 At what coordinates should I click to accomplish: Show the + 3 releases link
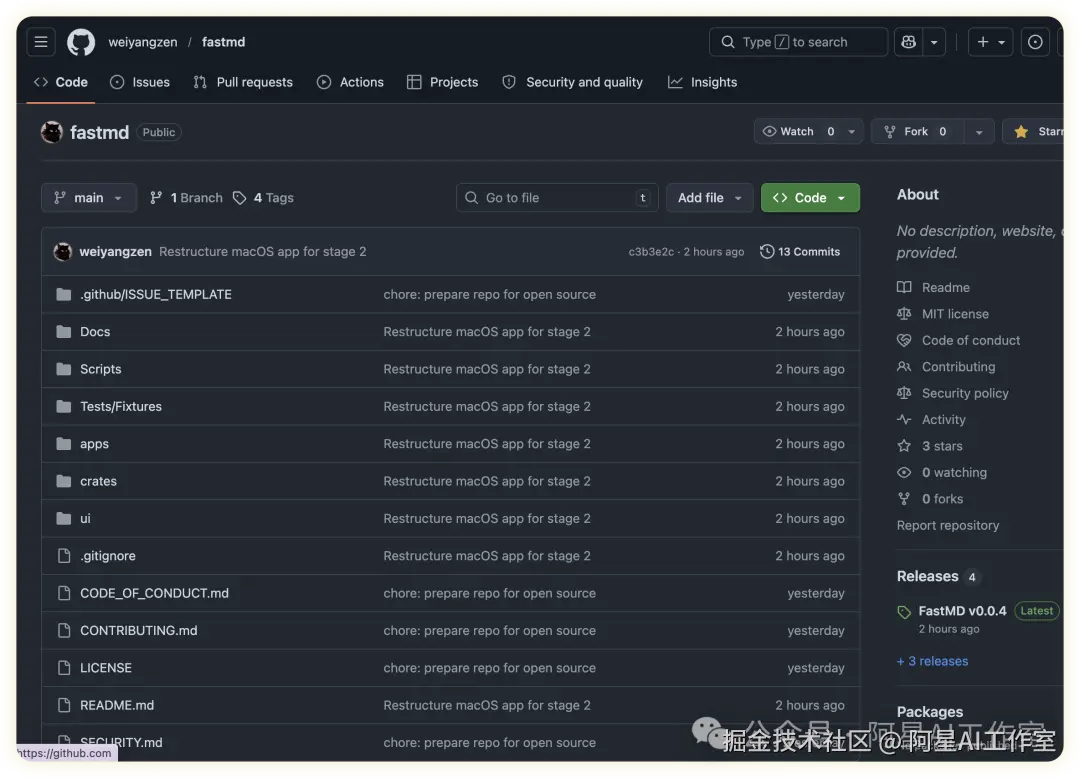[x=933, y=662]
